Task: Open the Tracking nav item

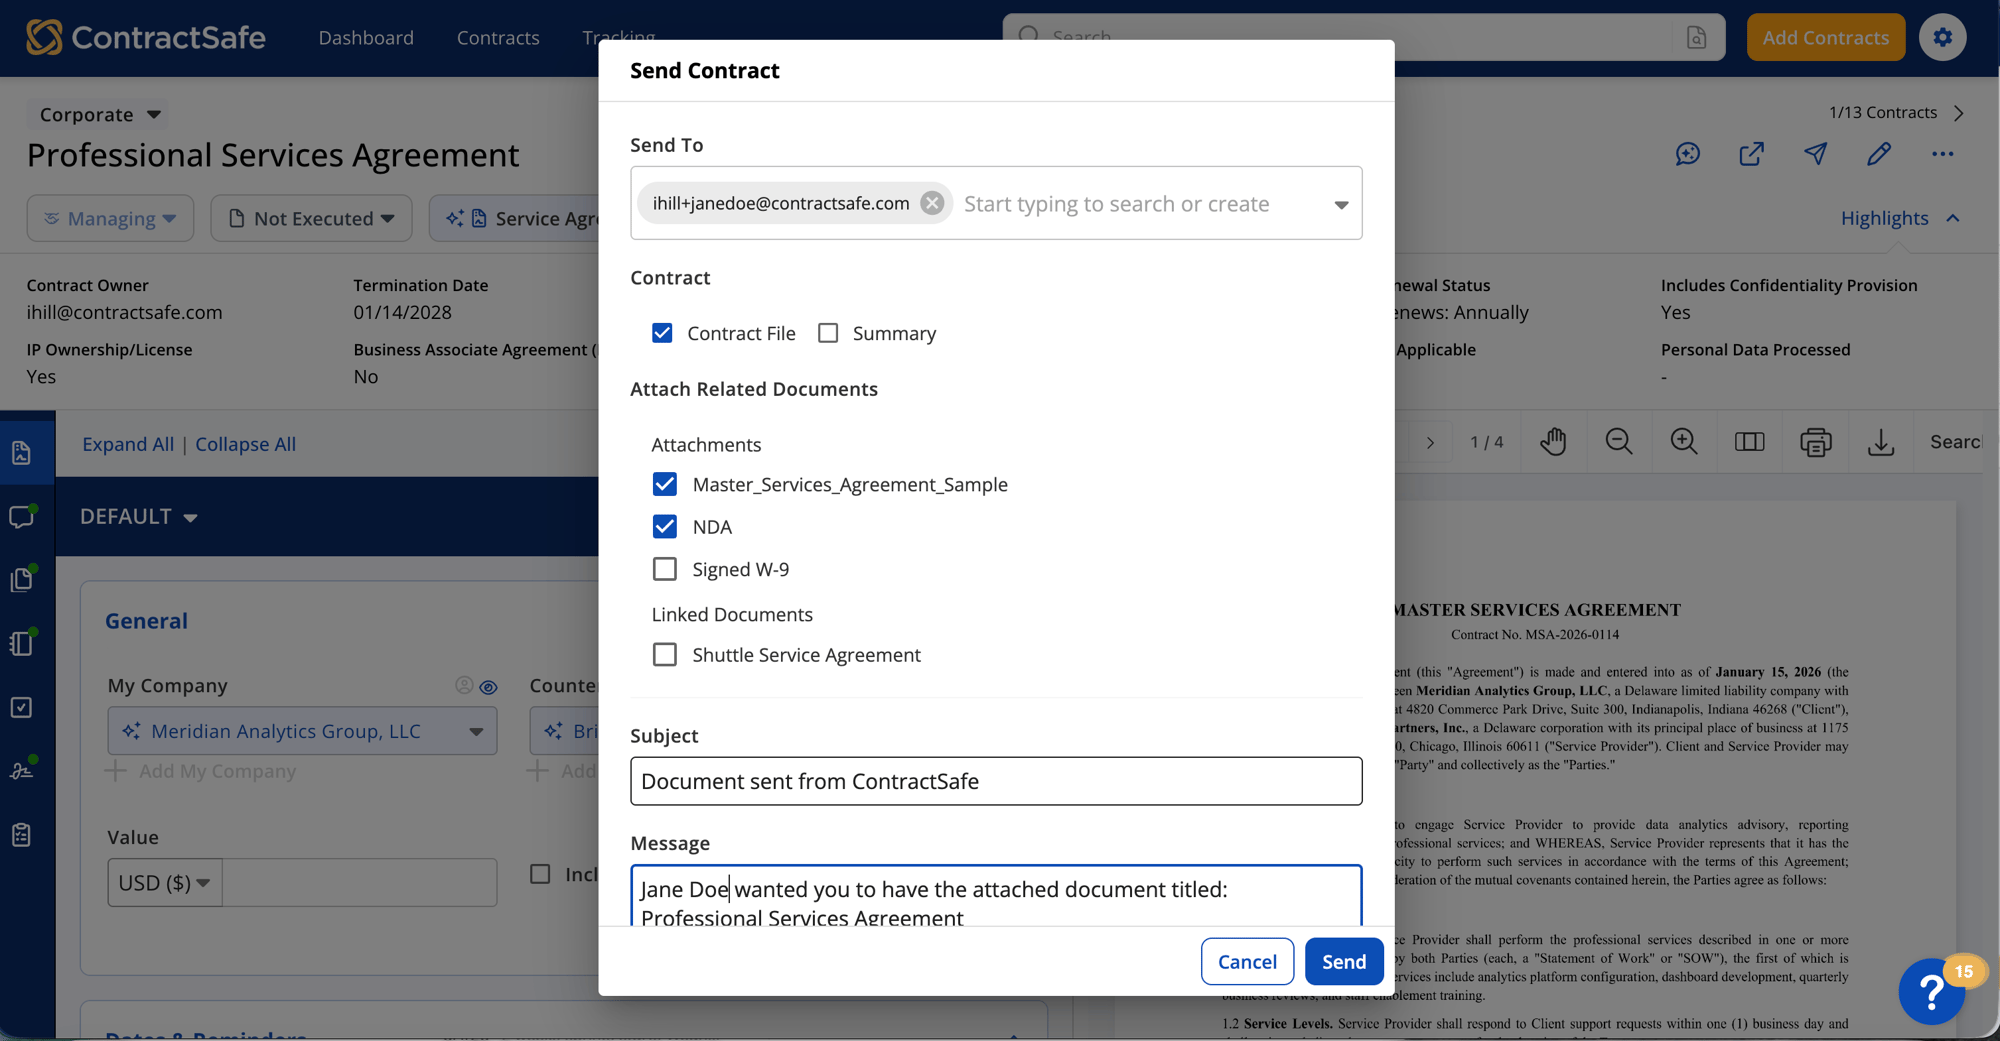Action: [619, 37]
